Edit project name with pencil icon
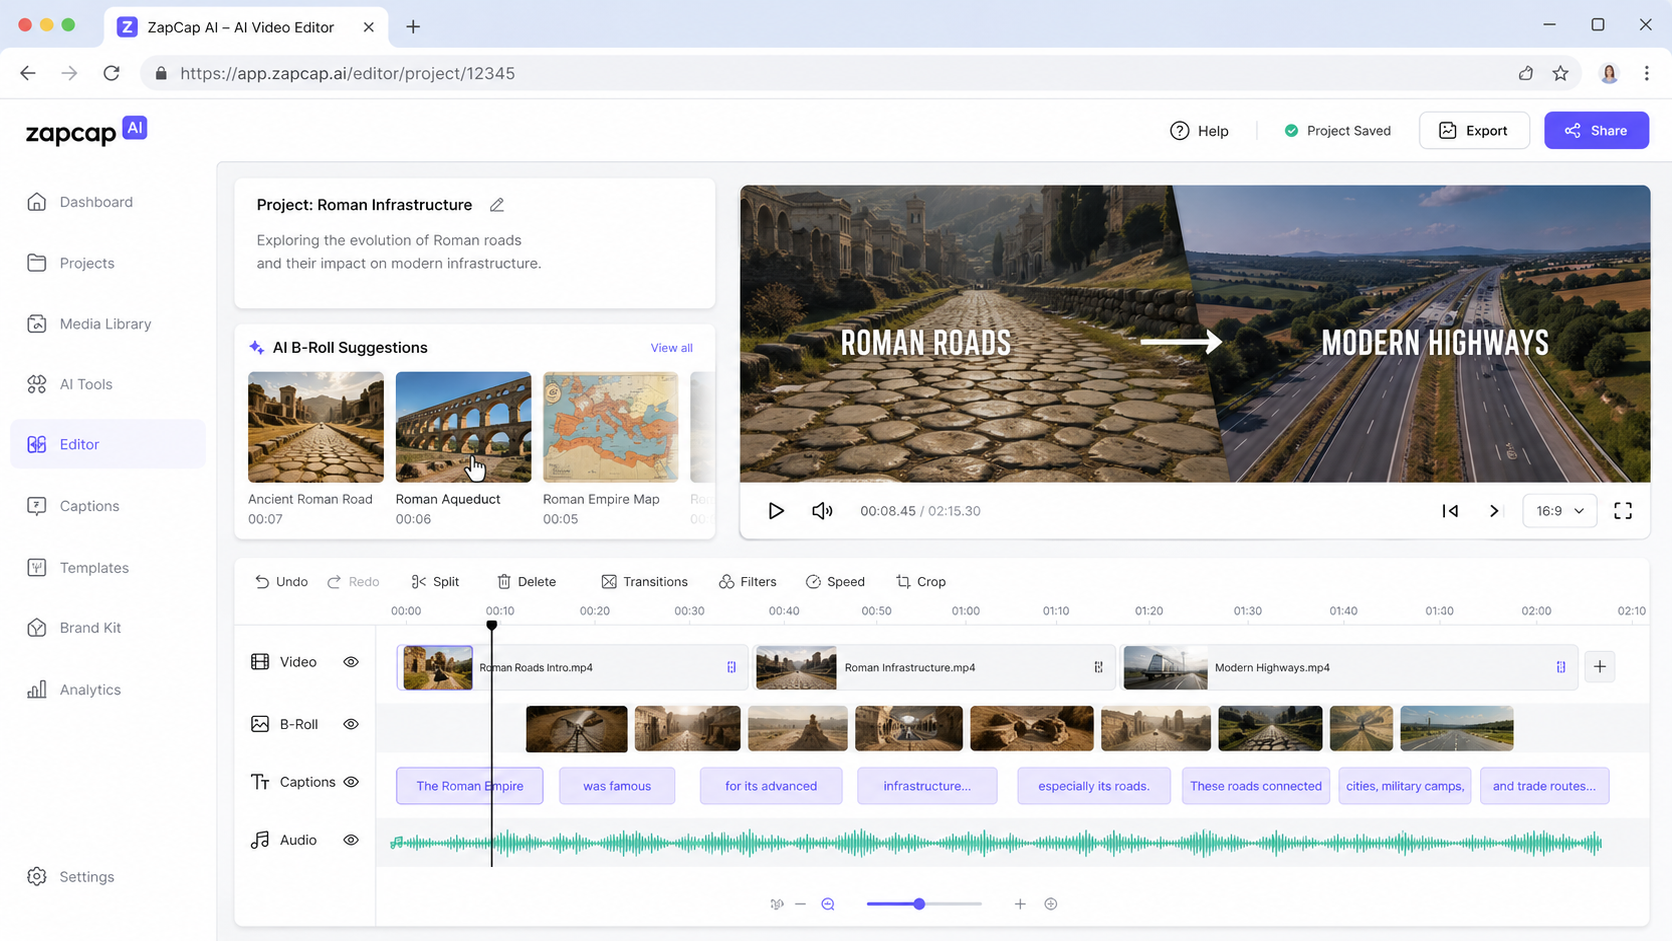The image size is (1672, 941). (x=497, y=205)
